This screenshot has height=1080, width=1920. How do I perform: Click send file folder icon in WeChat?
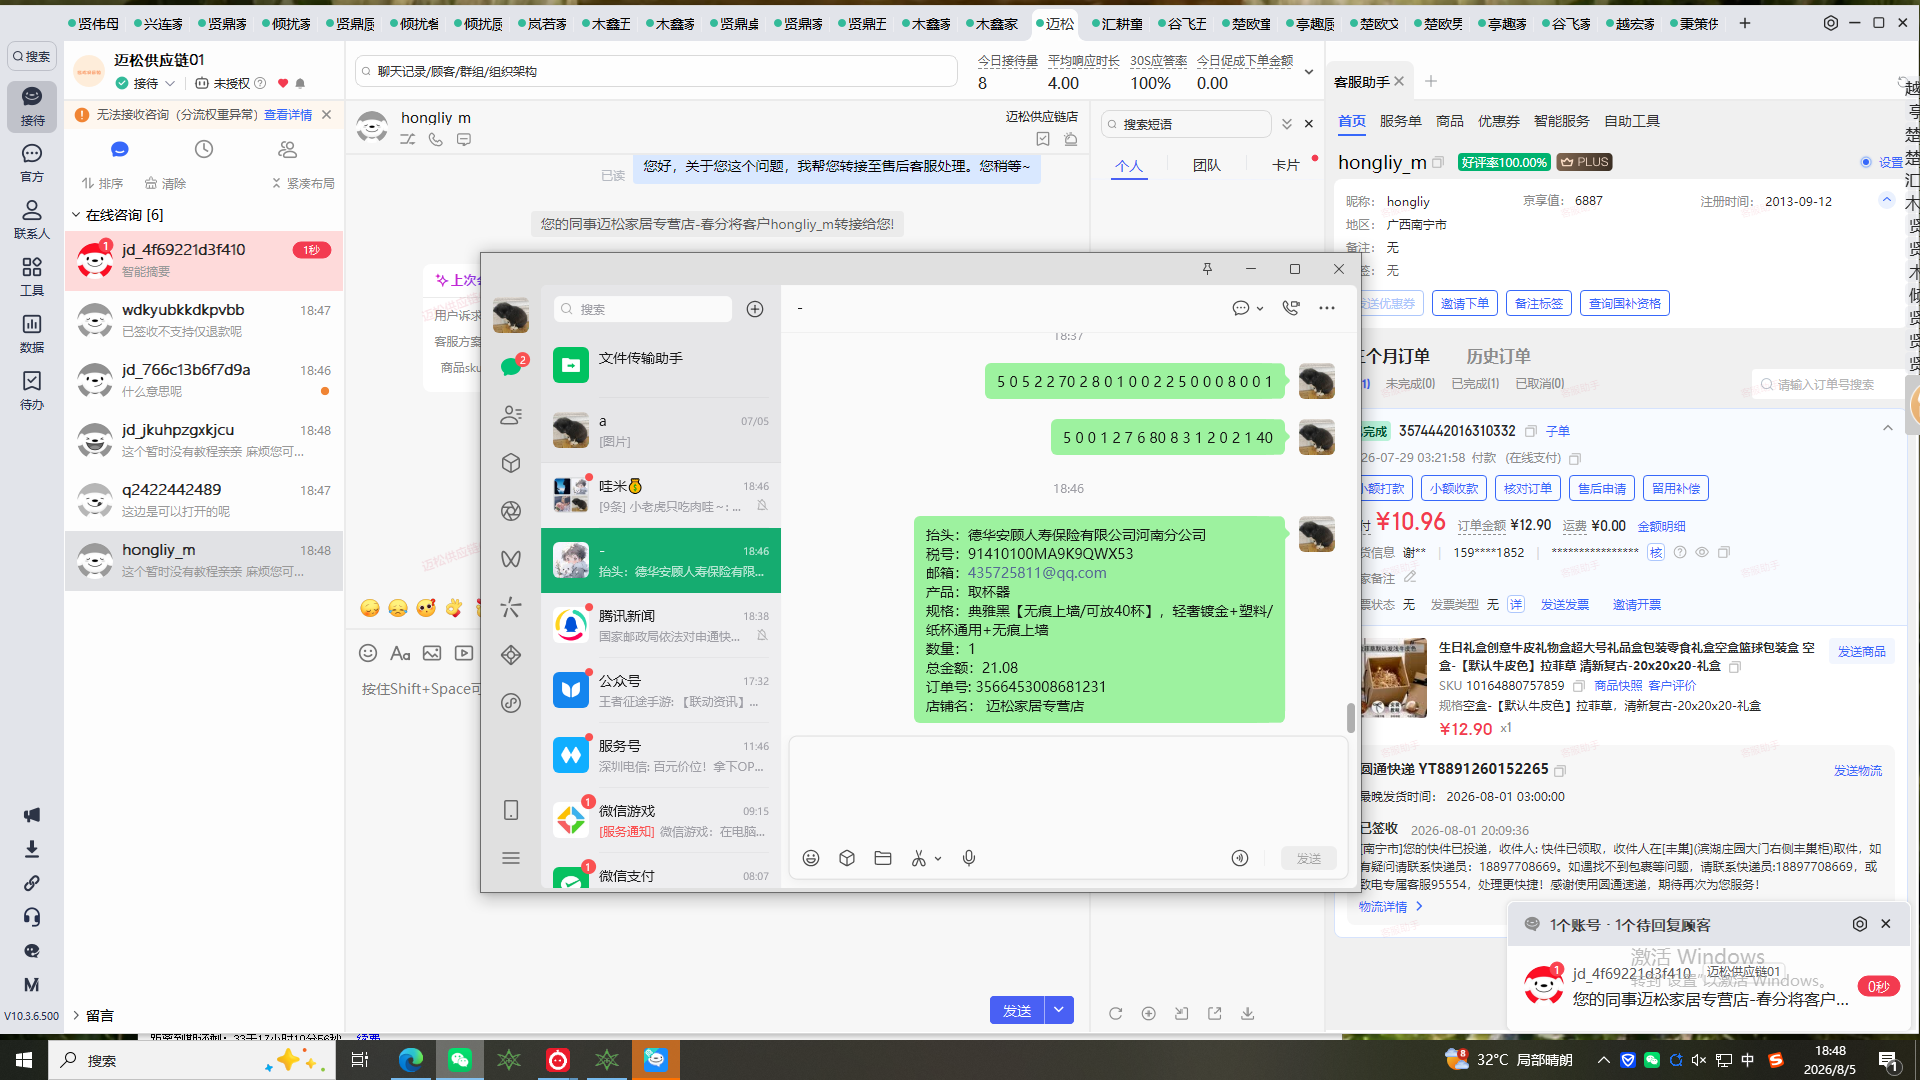(x=883, y=858)
